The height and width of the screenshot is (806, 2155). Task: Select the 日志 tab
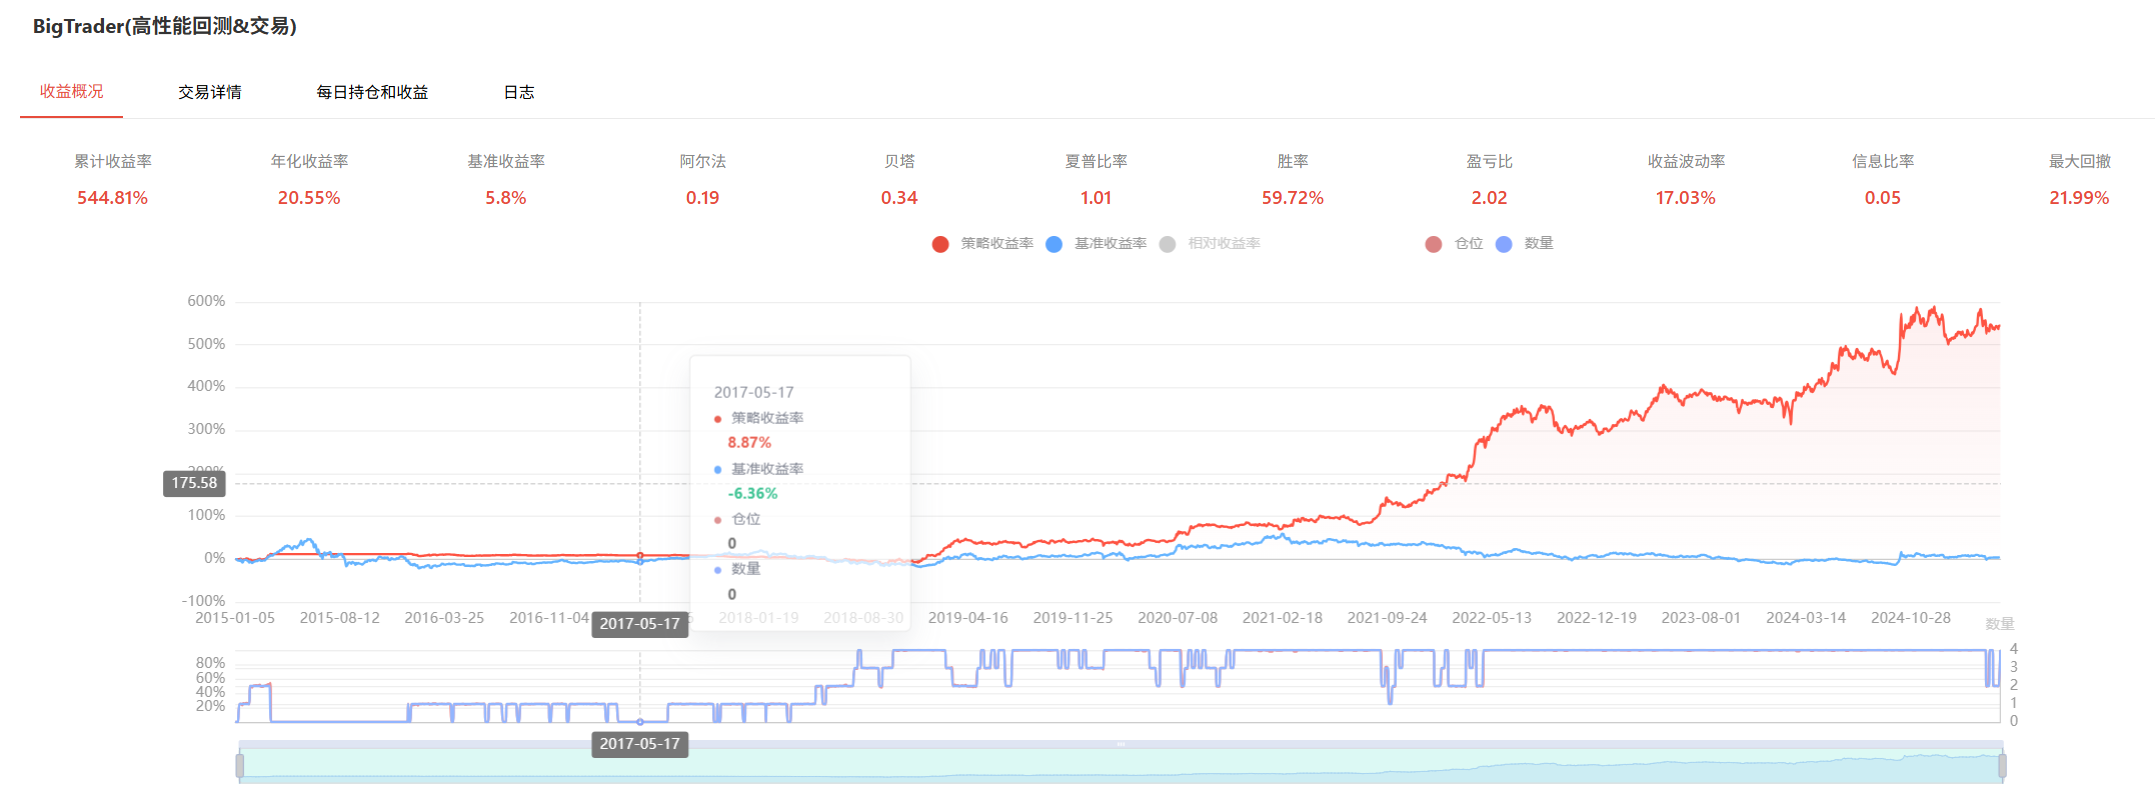click(518, 92)
